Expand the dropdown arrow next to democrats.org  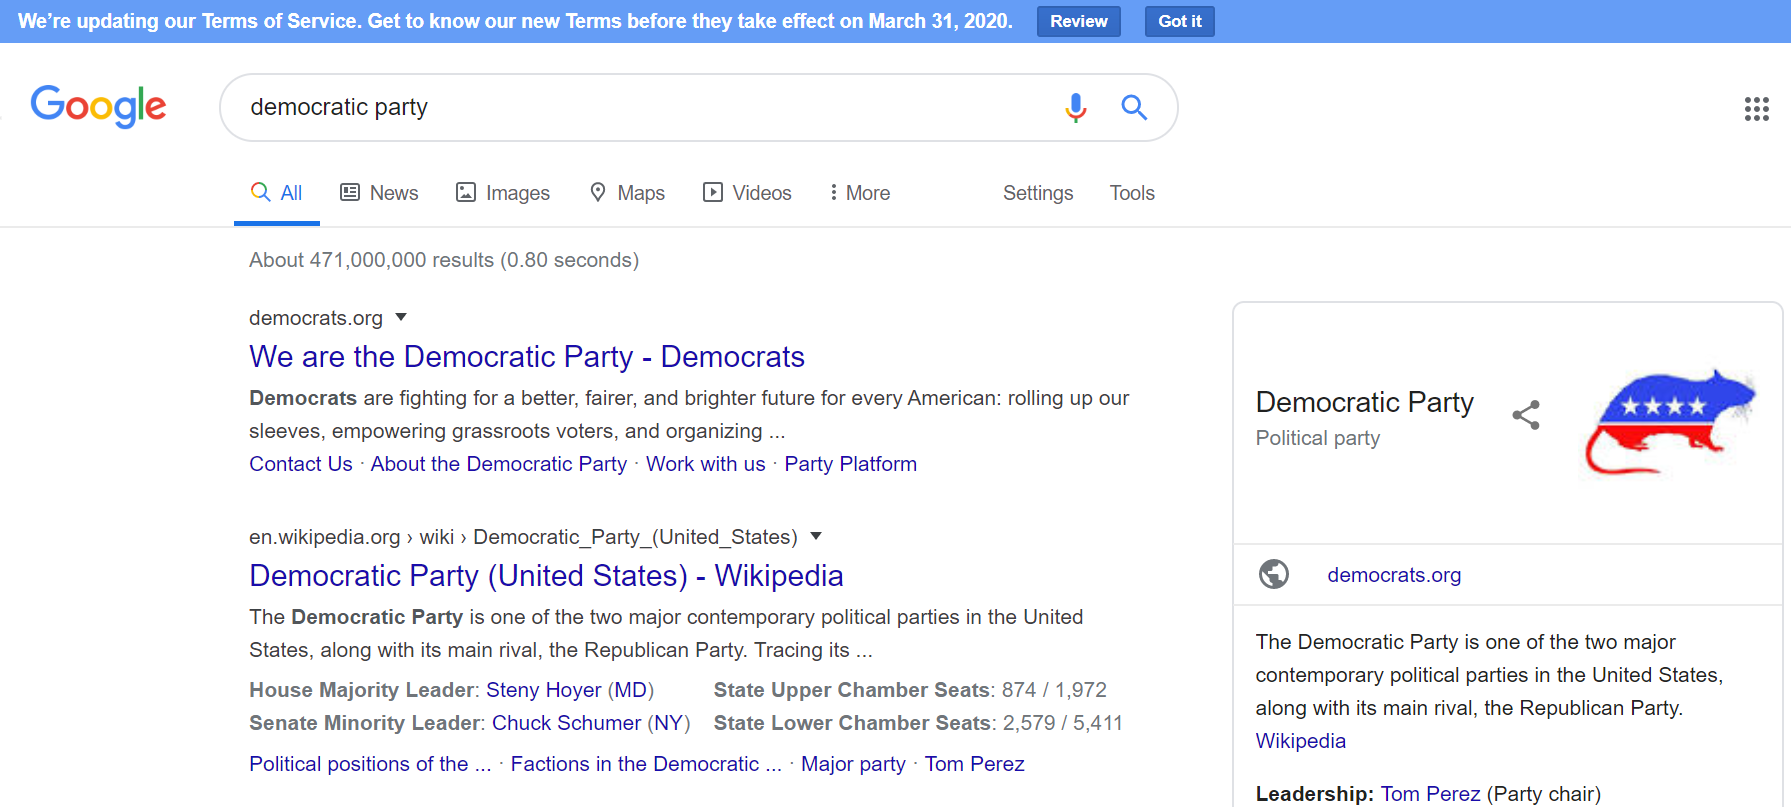tap(401, 317)
